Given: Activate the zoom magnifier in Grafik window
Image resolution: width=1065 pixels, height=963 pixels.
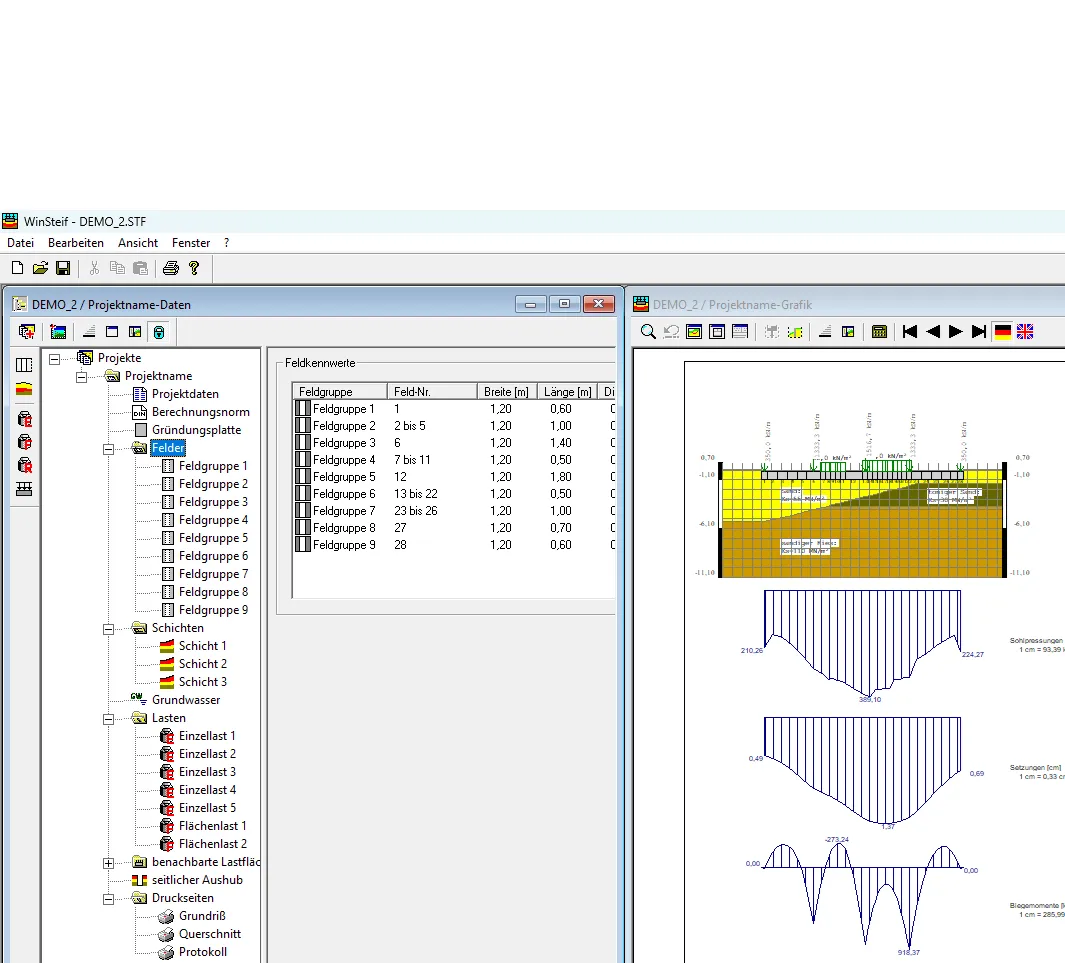Looking at the screenshot, I should 648,331.
